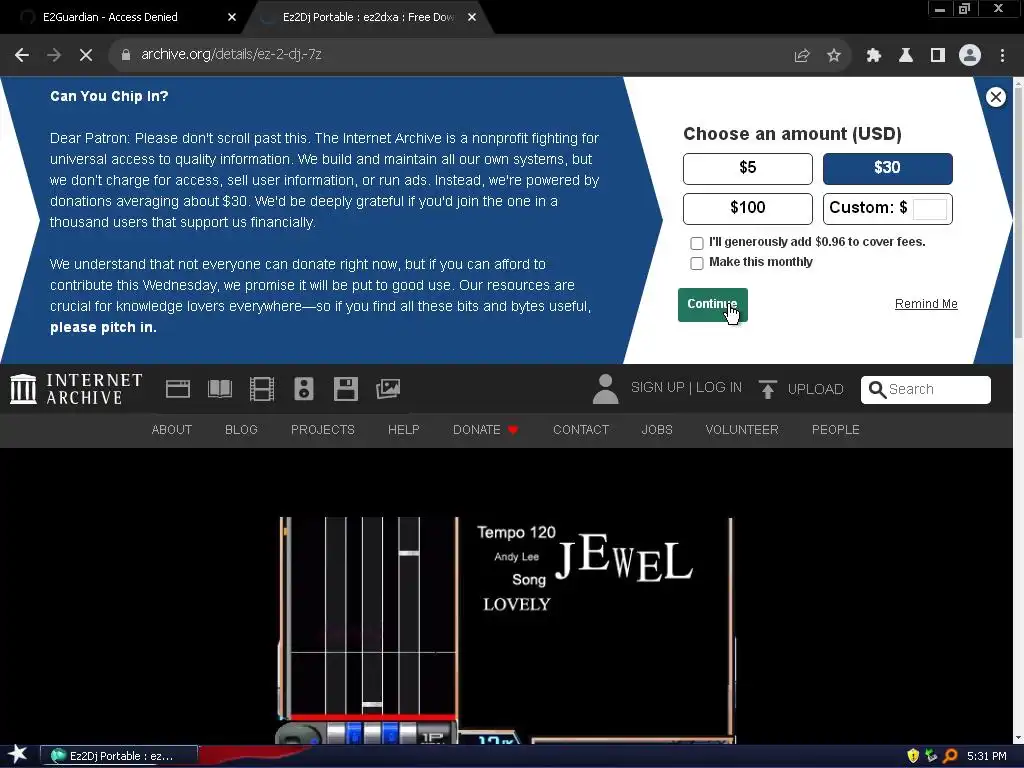Click the Internet Archive logo
The height and width of the screenshot is (768, 1024).
click(76, 389)
